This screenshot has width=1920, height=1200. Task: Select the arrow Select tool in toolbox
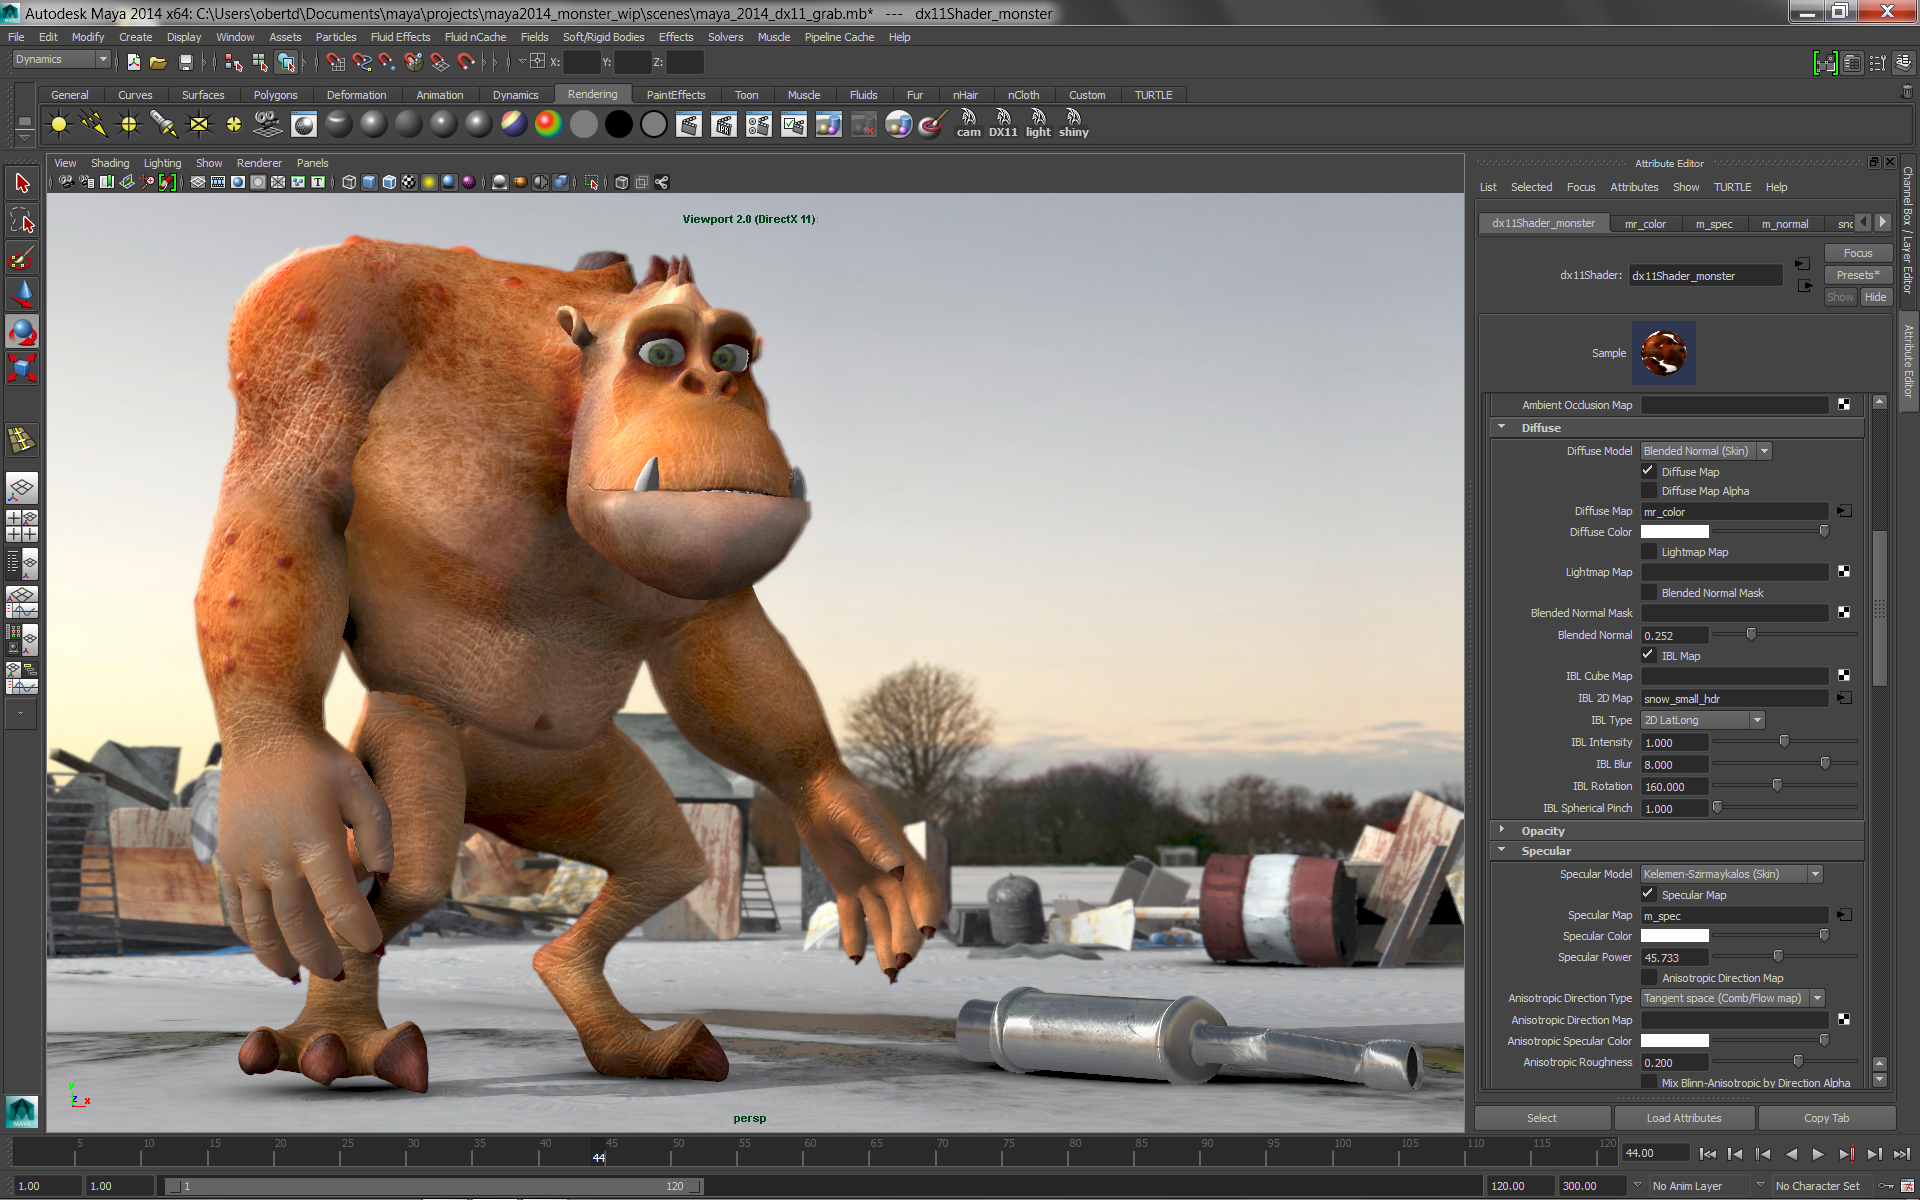22,183
